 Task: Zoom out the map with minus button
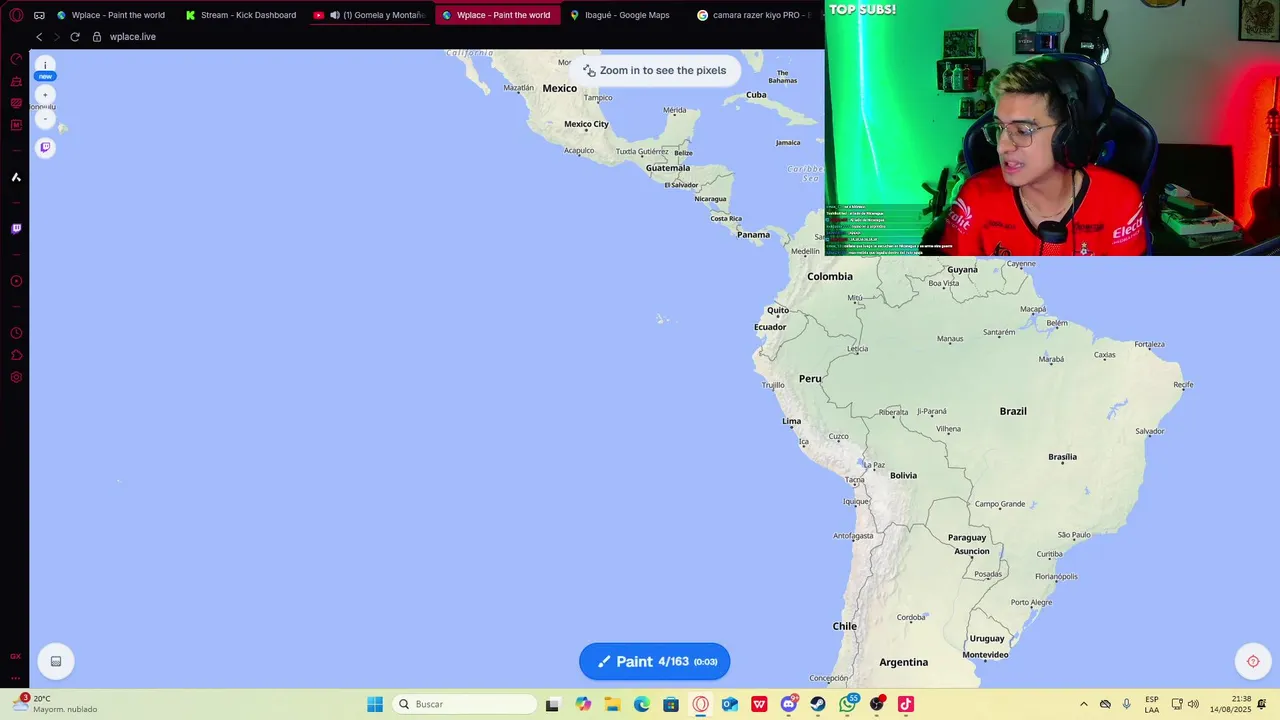(45, 119)
